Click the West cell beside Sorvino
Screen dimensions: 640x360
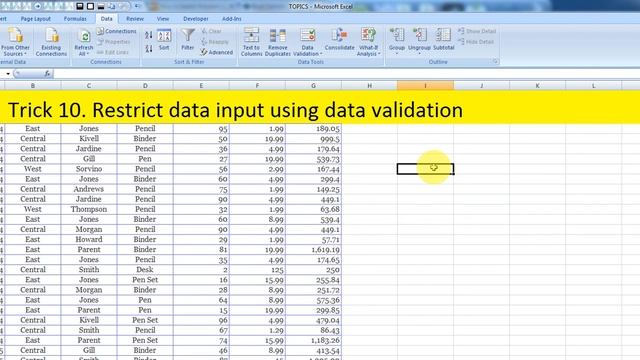[x=33, y=169]
